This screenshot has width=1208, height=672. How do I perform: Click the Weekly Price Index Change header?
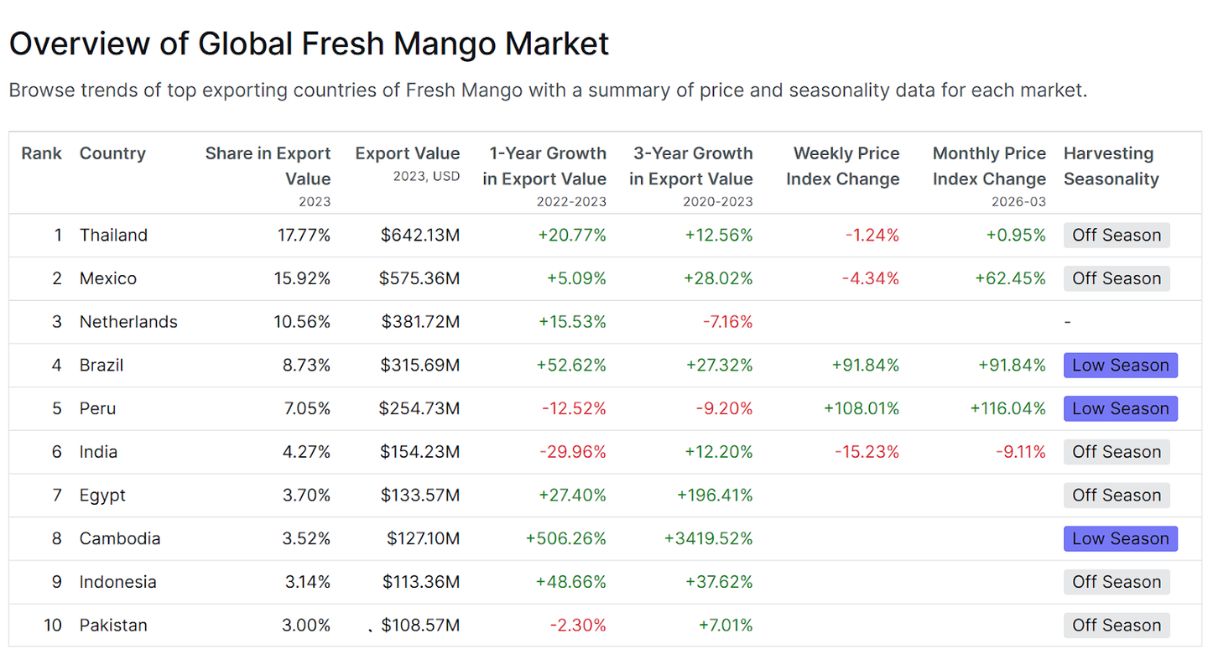pos(843,166)
